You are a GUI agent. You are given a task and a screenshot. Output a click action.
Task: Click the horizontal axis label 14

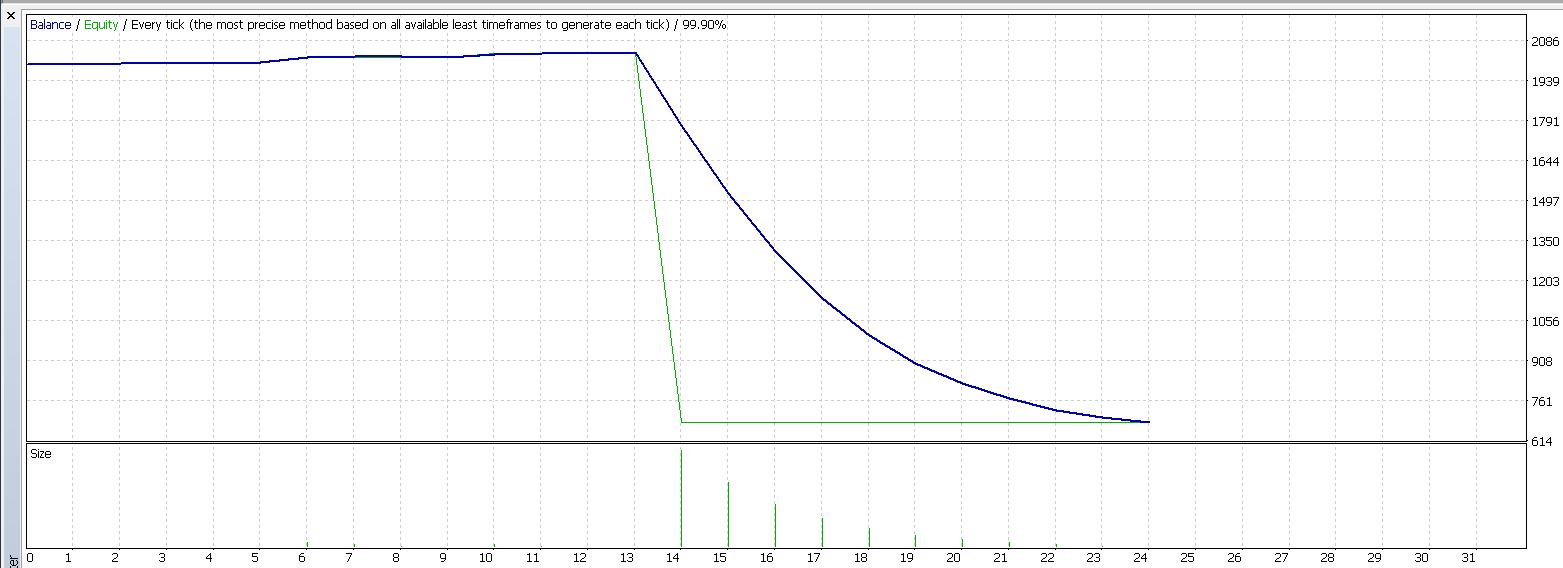point(675,558)
